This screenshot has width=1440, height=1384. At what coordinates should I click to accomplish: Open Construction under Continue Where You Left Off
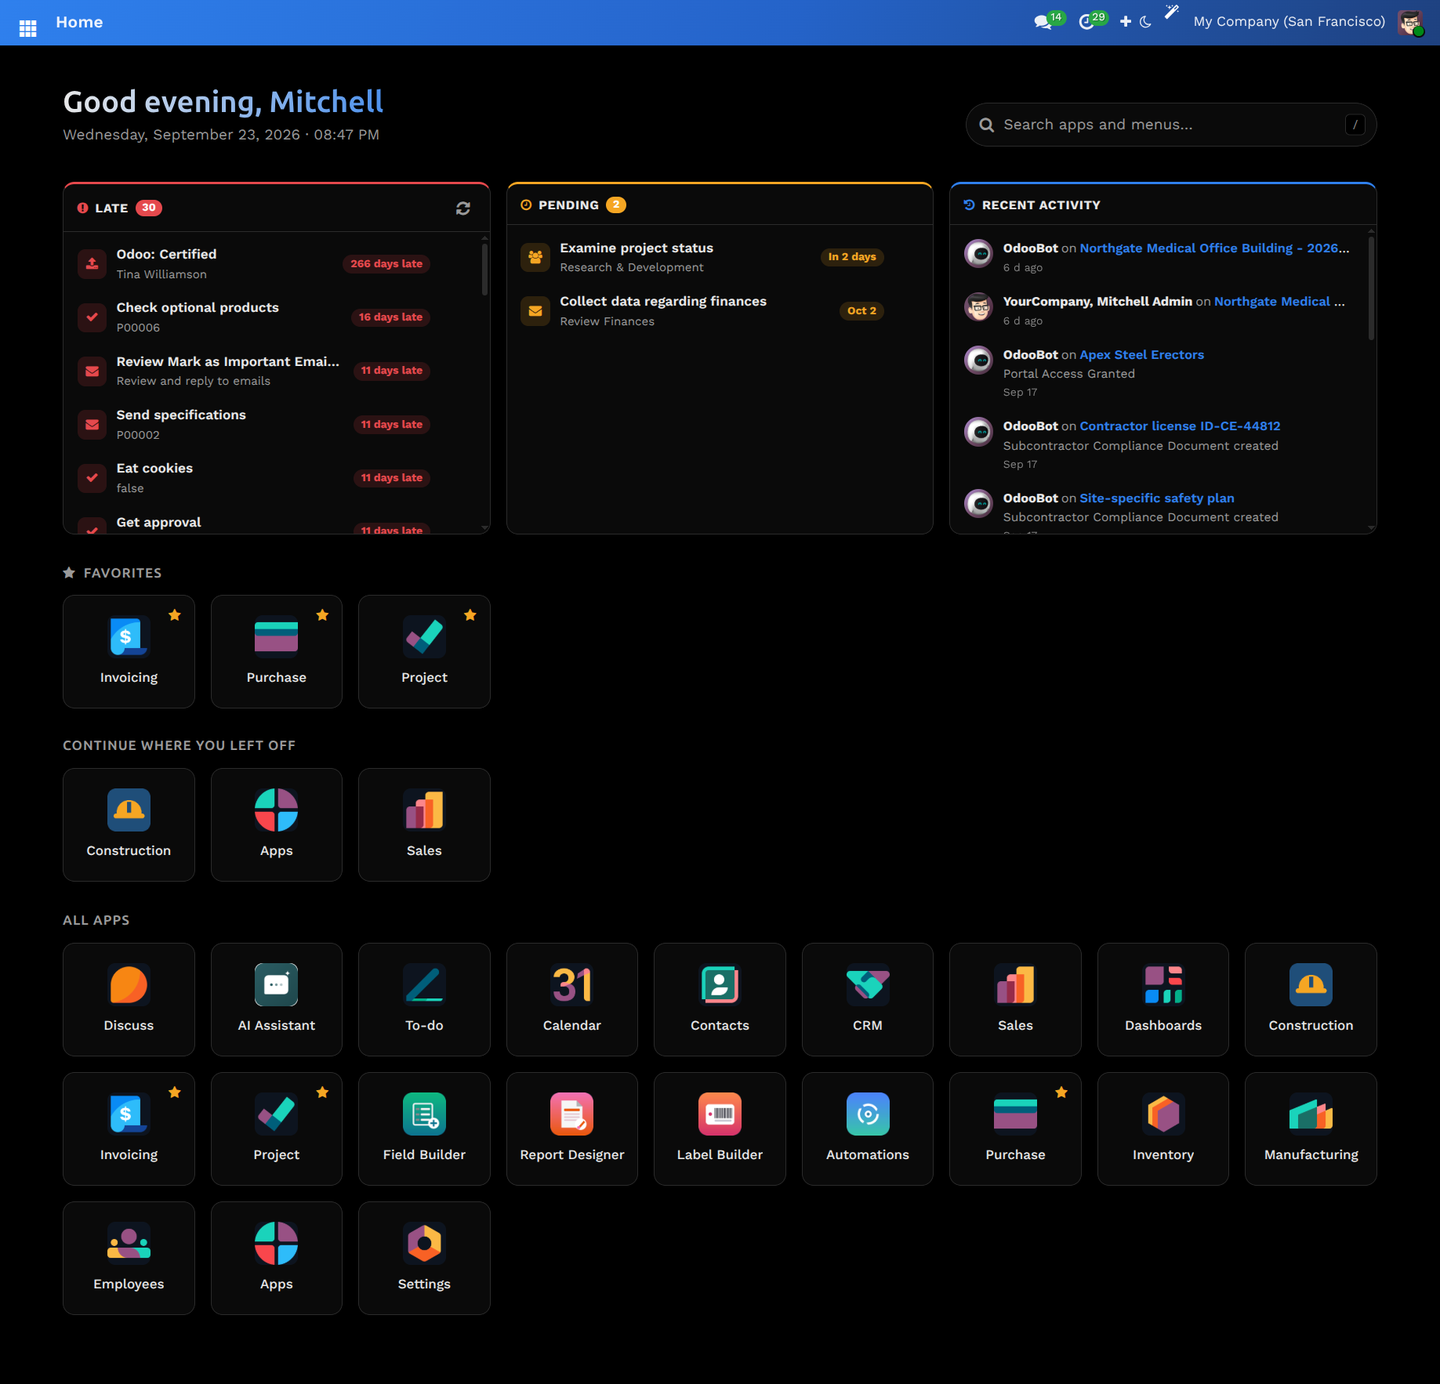tap(129, 825)
